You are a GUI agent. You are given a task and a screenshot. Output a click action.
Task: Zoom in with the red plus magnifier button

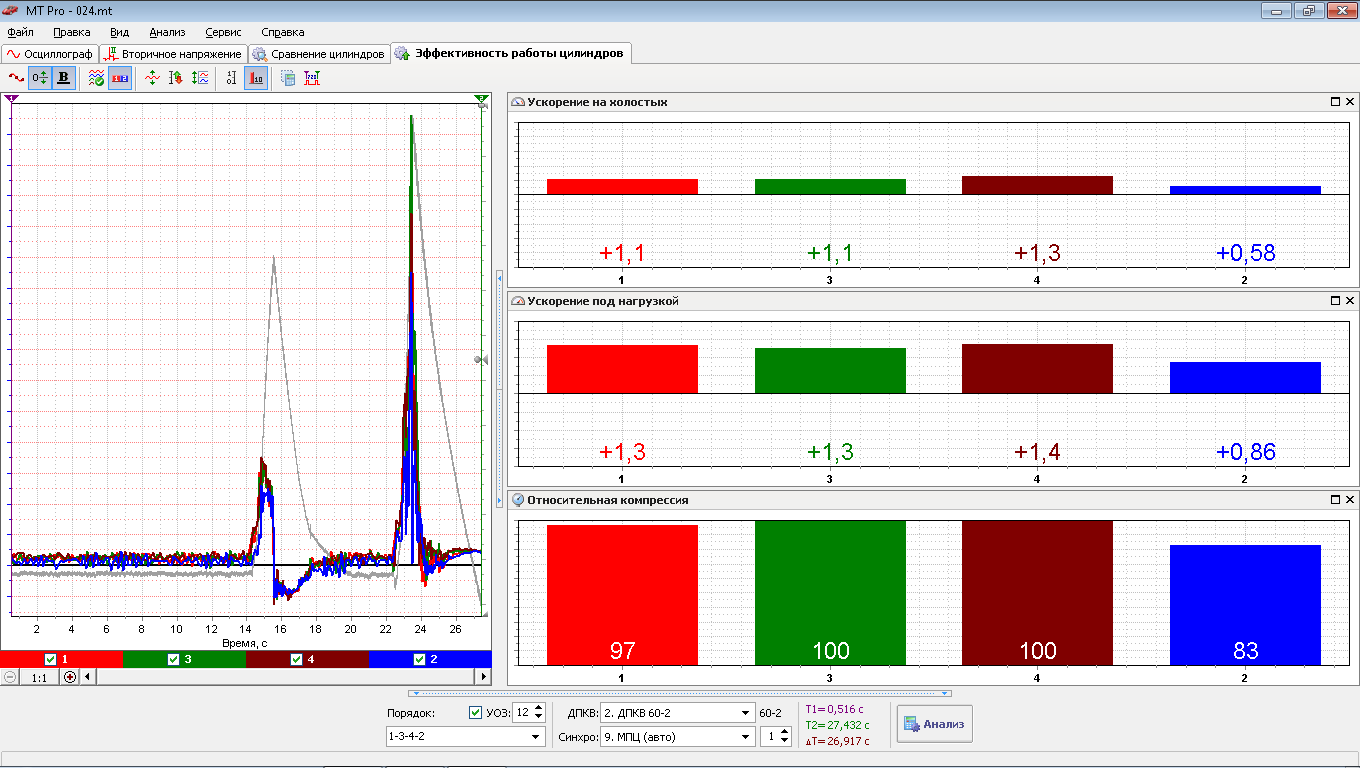[70, 677]
